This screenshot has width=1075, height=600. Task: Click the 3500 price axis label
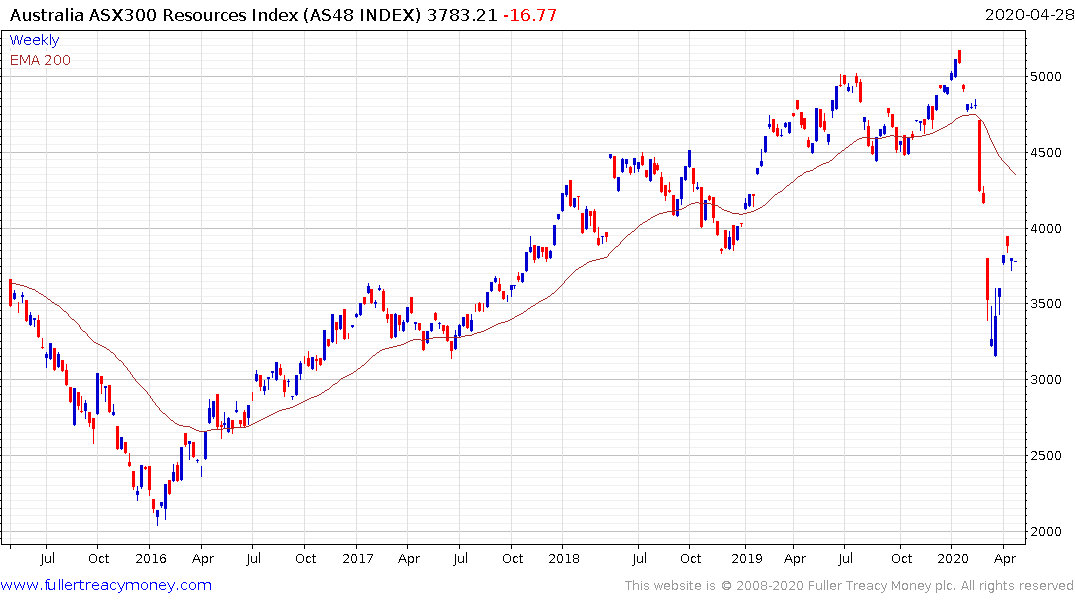[1046, 304]
